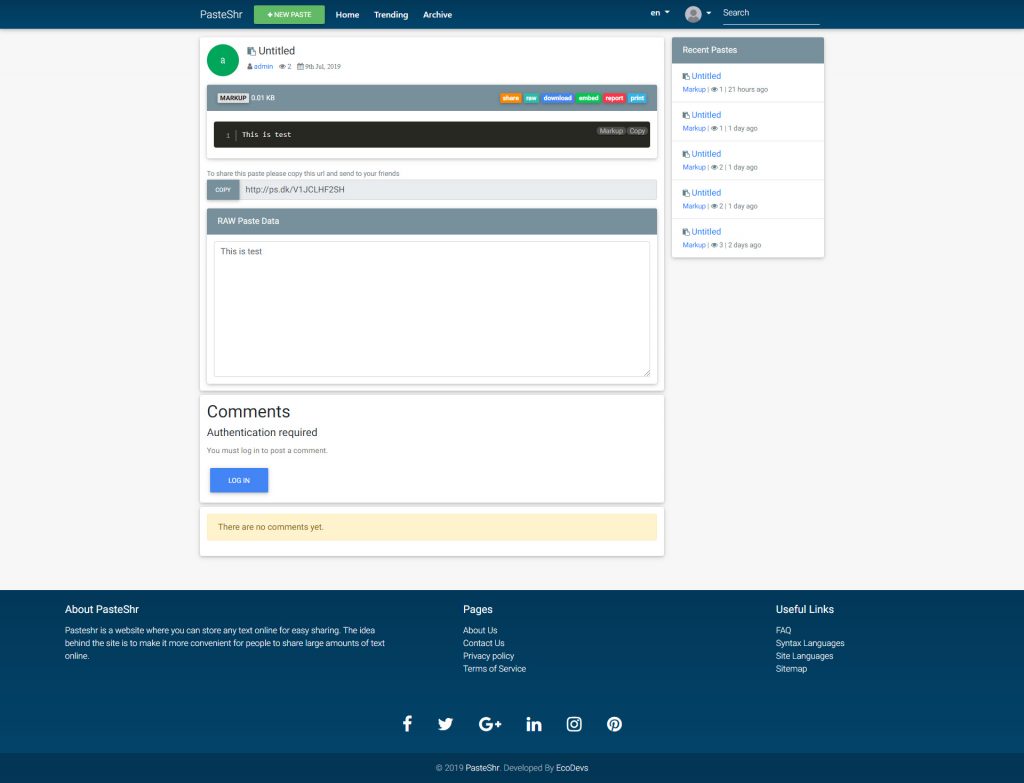Open the Twitter social icon in footer
Viewport: 1024px width, 783px height.
pos(445,724)
